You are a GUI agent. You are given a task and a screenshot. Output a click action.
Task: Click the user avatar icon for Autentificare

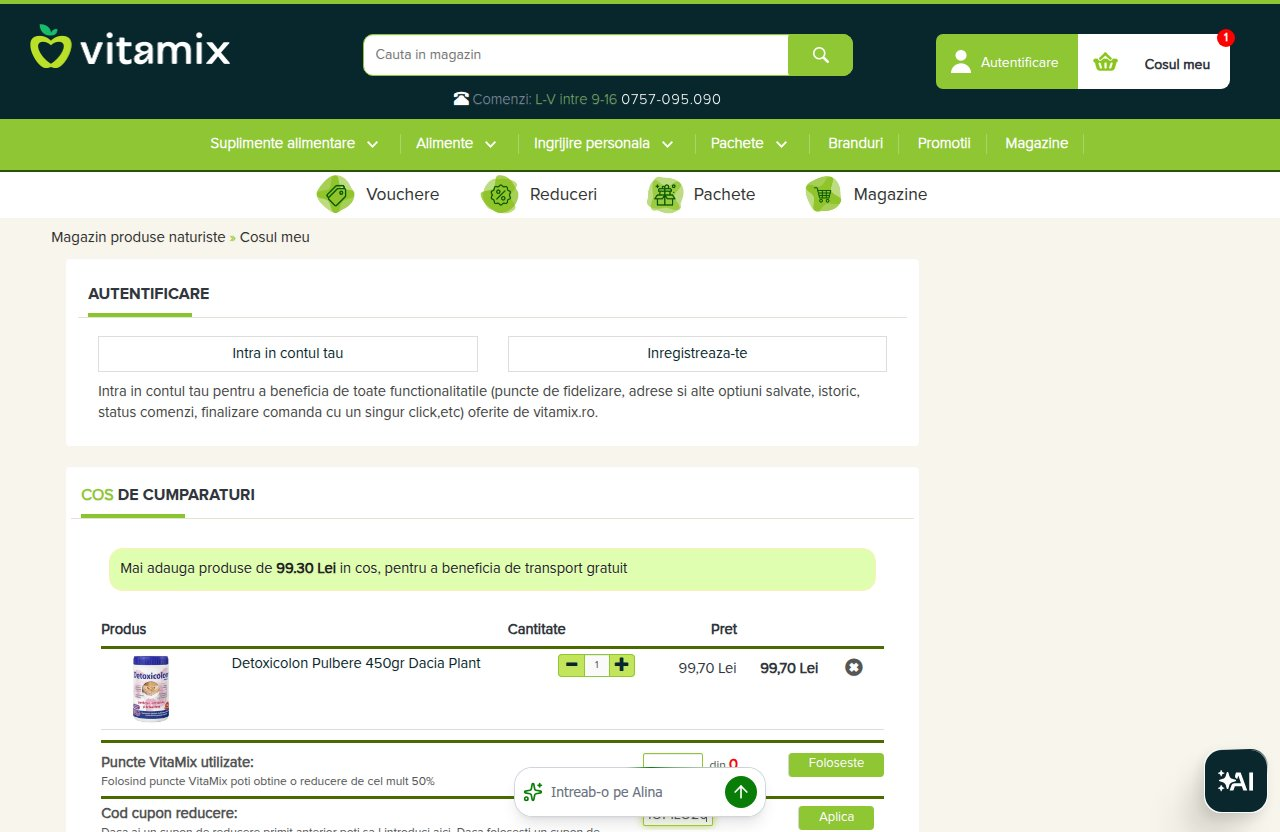pyautogui.click(x=961, y=62)
